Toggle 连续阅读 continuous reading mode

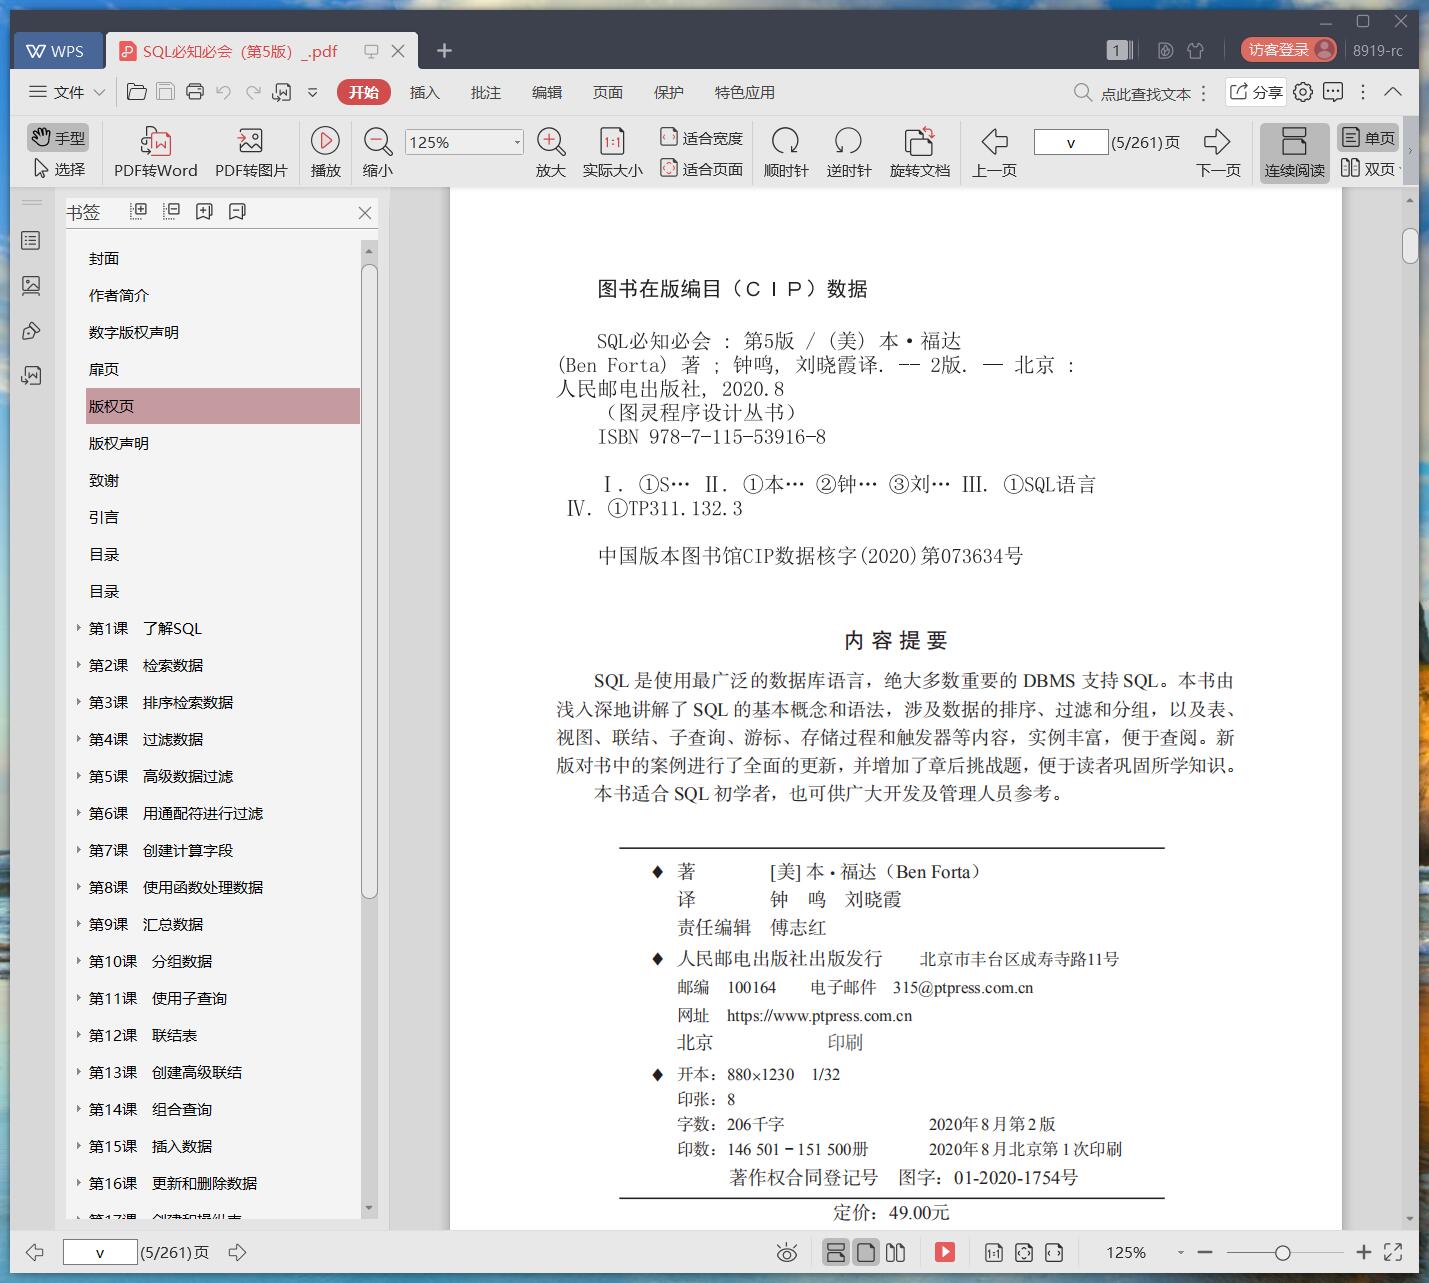pyautogui.click(x=1294, y=153)
